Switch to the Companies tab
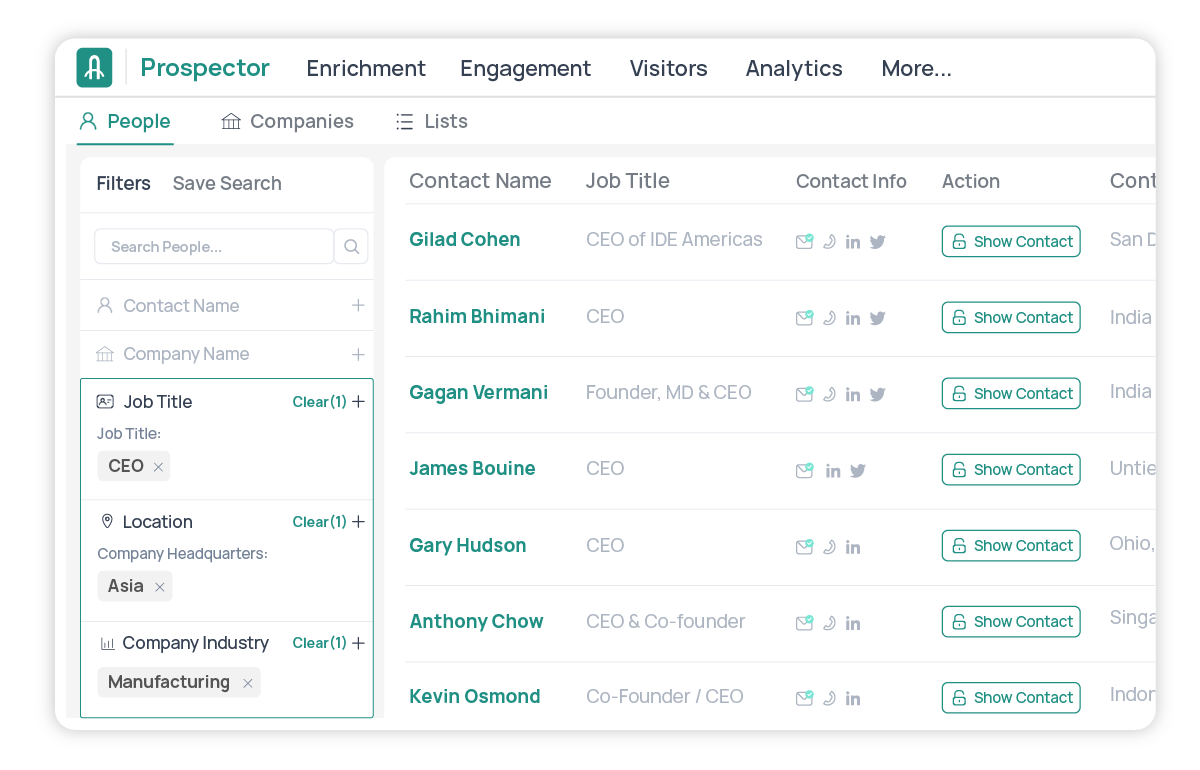Image resolution: width=1200 pixels, height=770 pixels. tap(287, 121)
